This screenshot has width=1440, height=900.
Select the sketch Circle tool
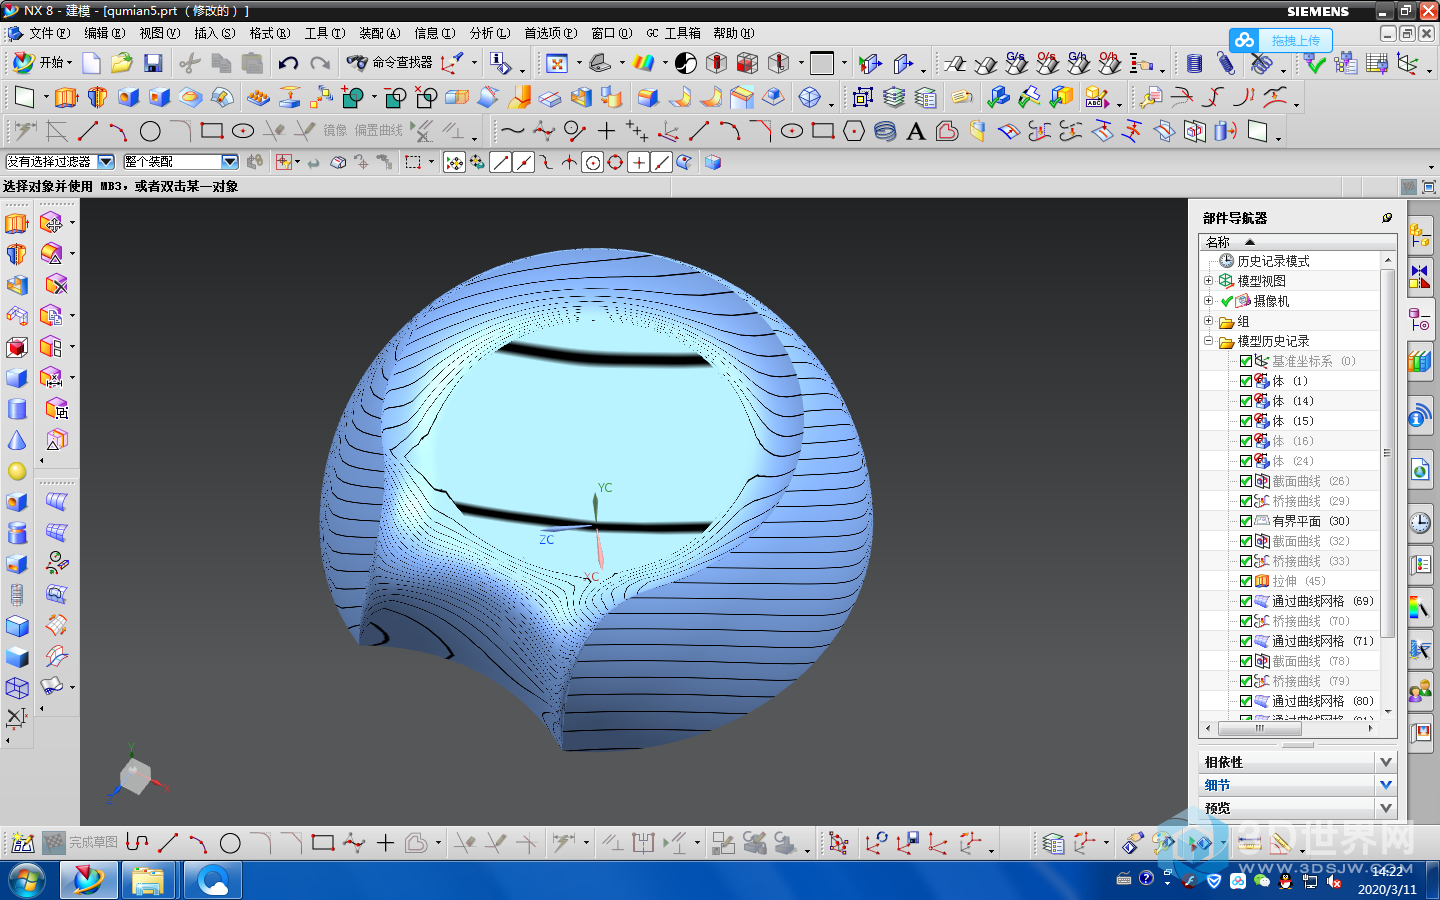pyautogui.click(x=150, y=131)
